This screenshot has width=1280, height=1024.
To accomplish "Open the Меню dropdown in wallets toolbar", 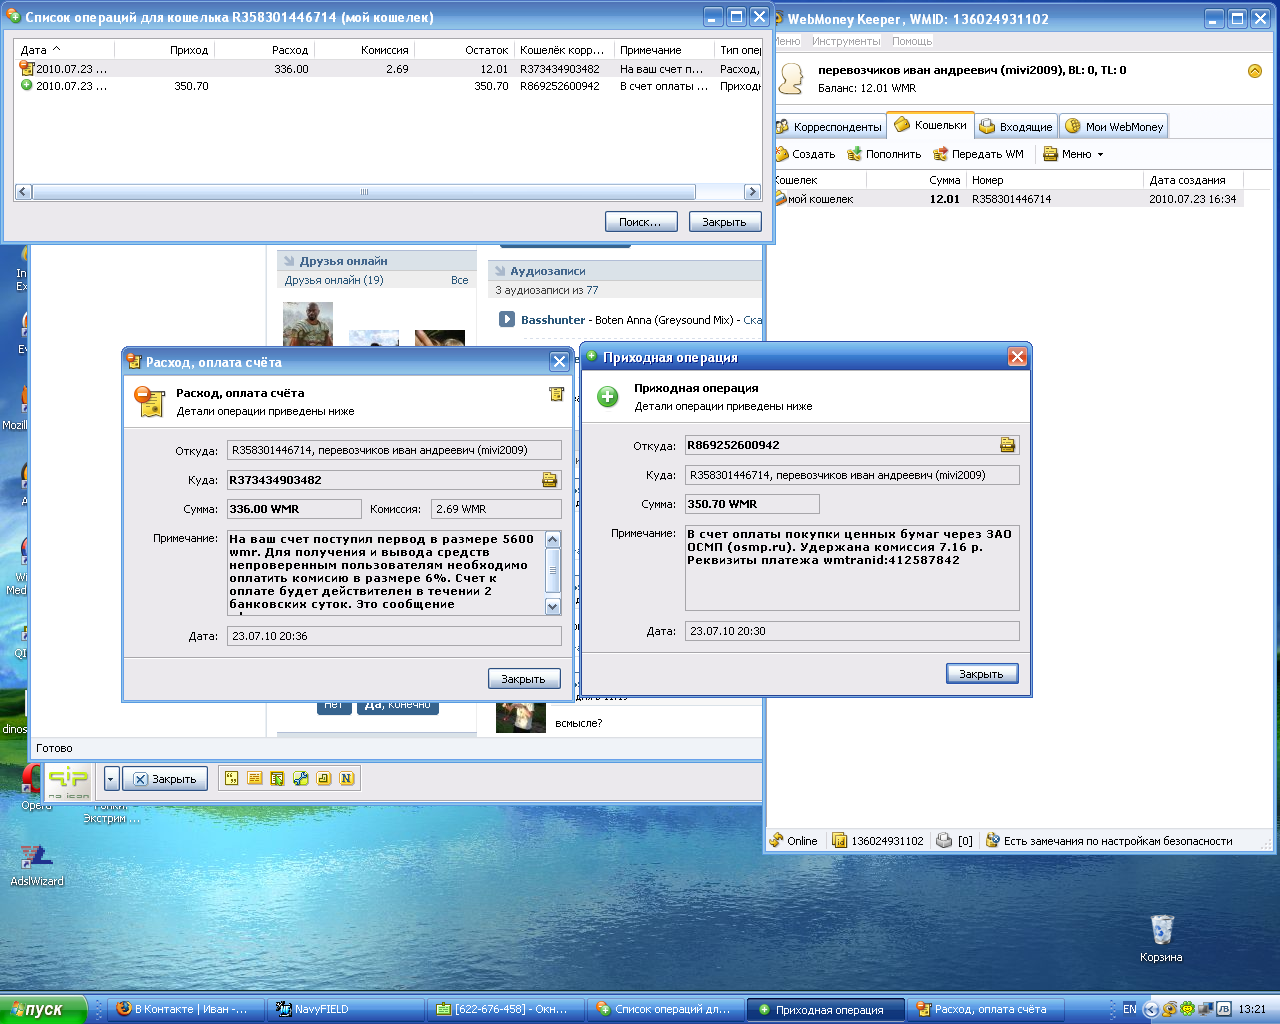I will coord(1073,154).
